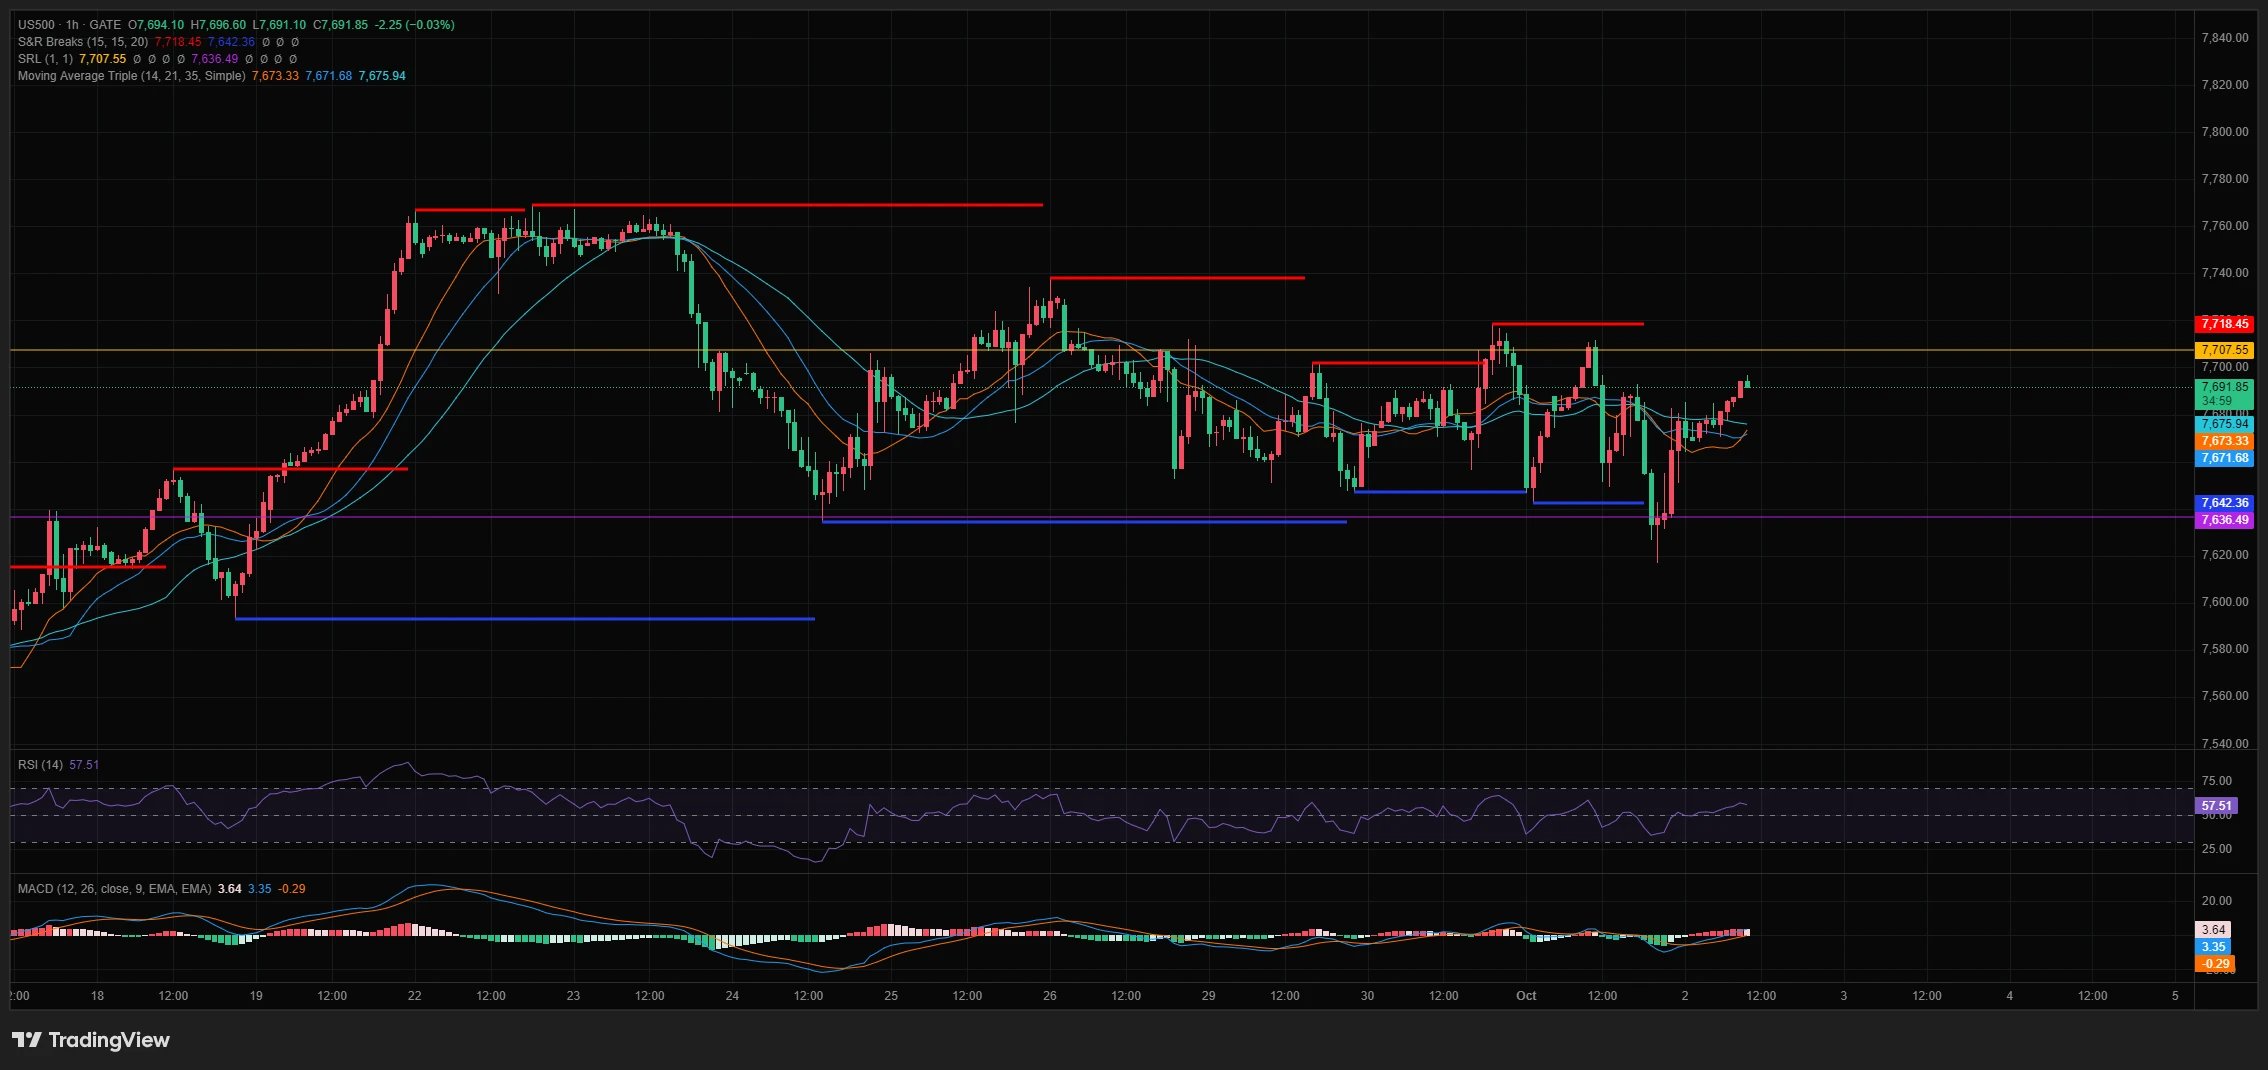Open the MACD (12, 26, close, 9) legend
Viewport: 2268px width, 1070px height.
(x=114, y=889)
